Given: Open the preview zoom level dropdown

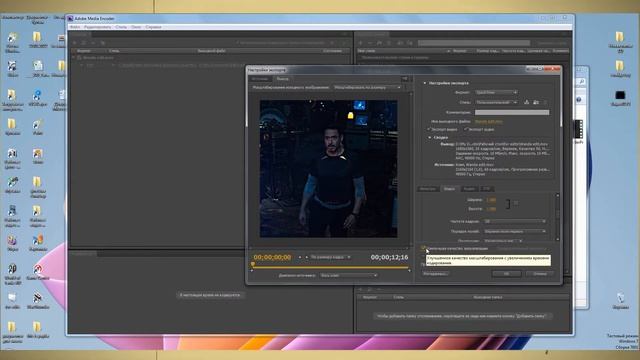Looking at the screenshot, I should (x=331, y=257).
